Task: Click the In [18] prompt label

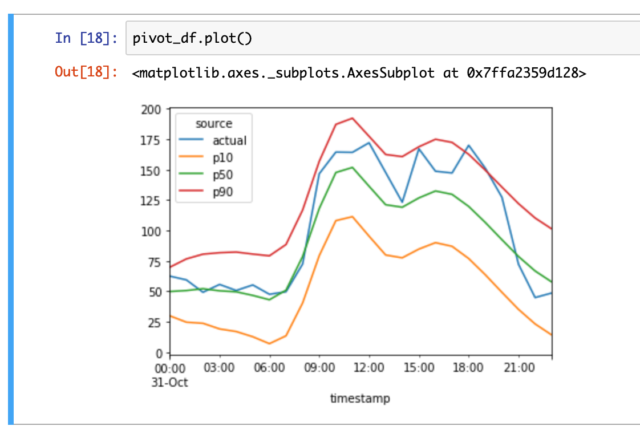Action: click(87, 38)
